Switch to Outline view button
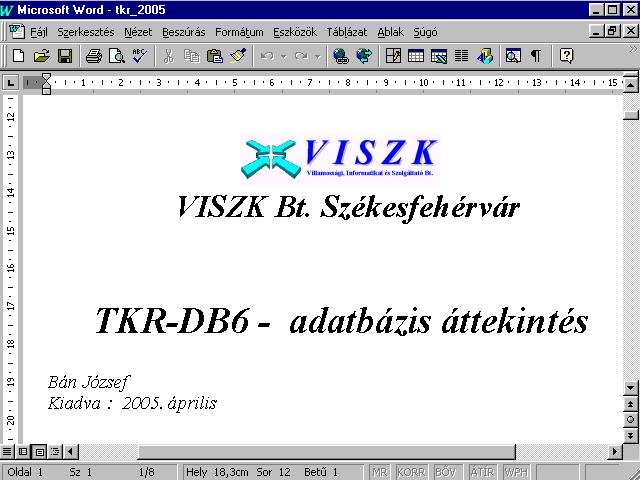This screenshot has width=640, height=480. [x=55, y=451]
